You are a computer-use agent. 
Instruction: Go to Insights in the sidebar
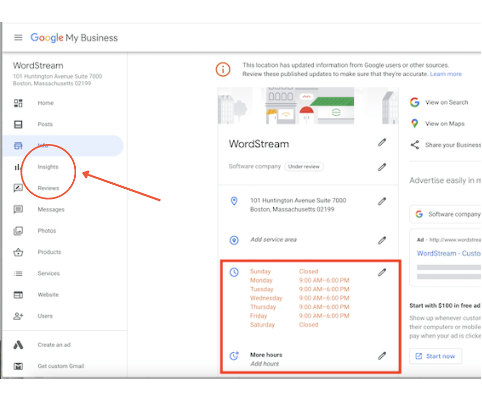[48, 167]
